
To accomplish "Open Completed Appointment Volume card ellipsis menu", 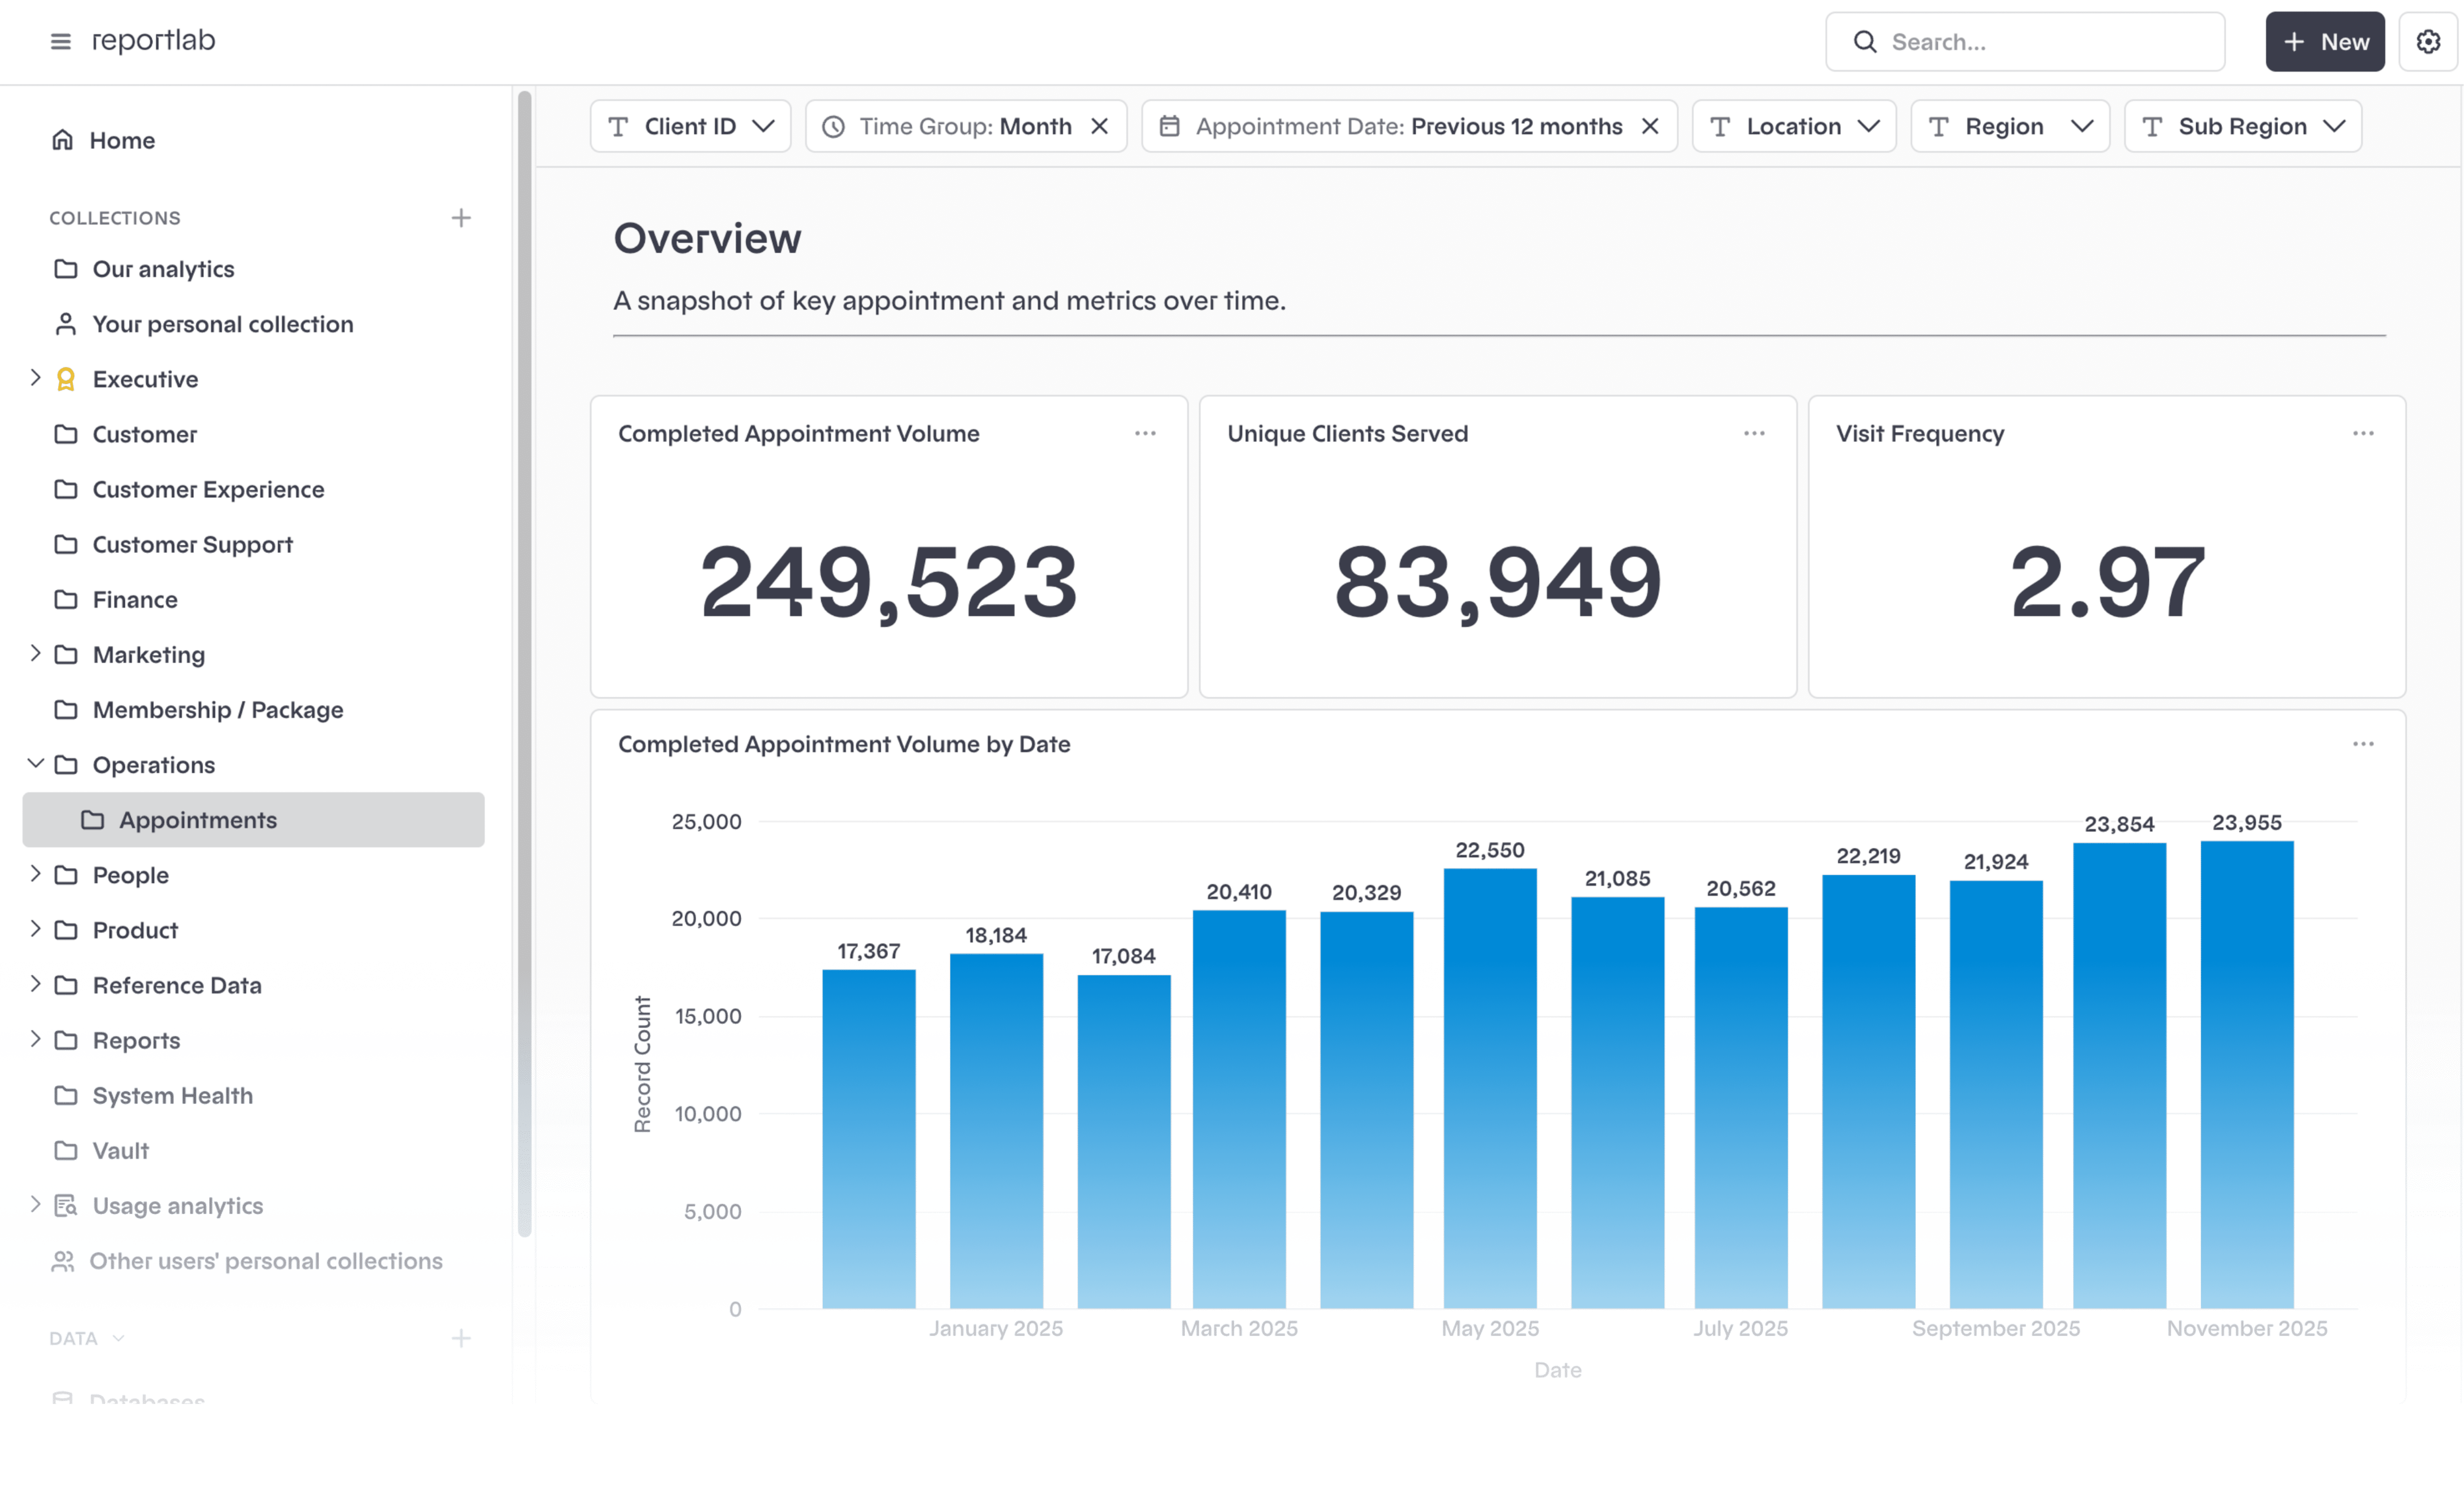I will coord(1145,433).
